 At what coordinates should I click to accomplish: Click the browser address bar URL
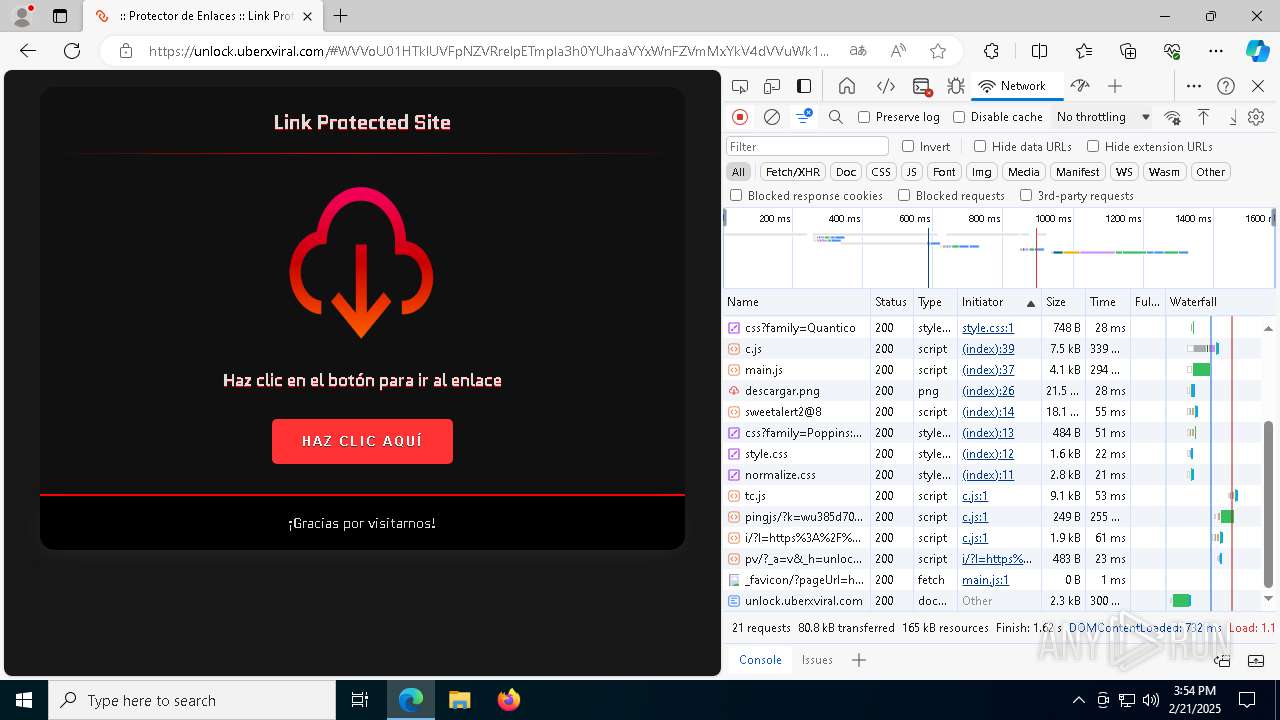(x=490, y=51)
